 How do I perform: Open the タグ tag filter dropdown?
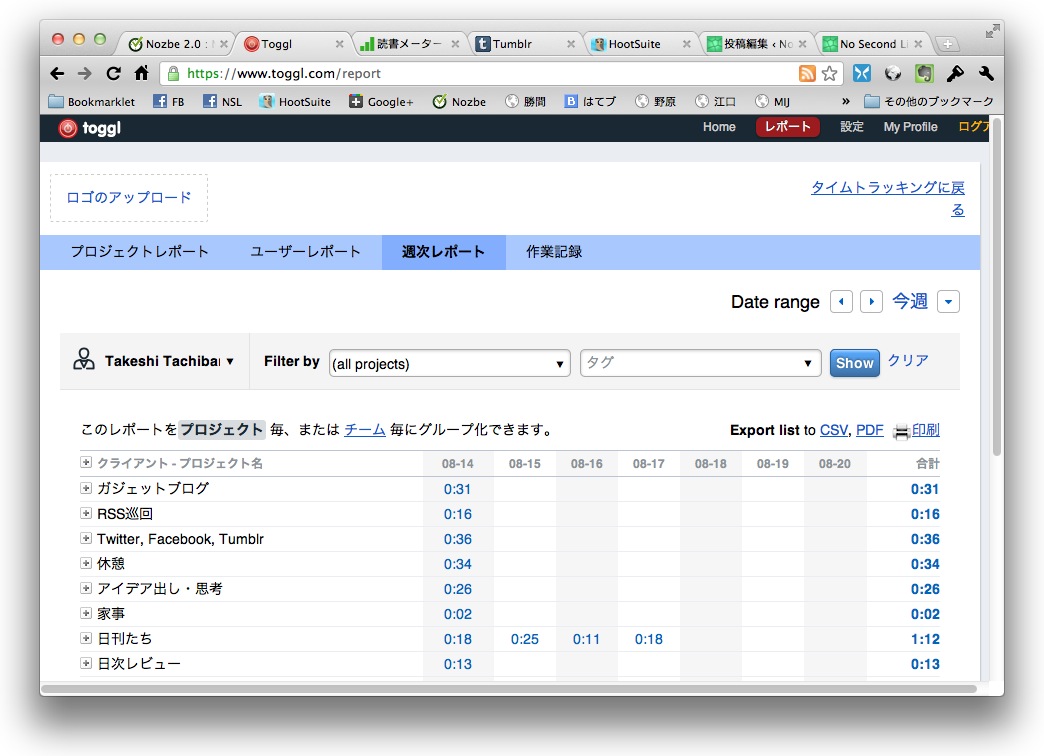700,363
